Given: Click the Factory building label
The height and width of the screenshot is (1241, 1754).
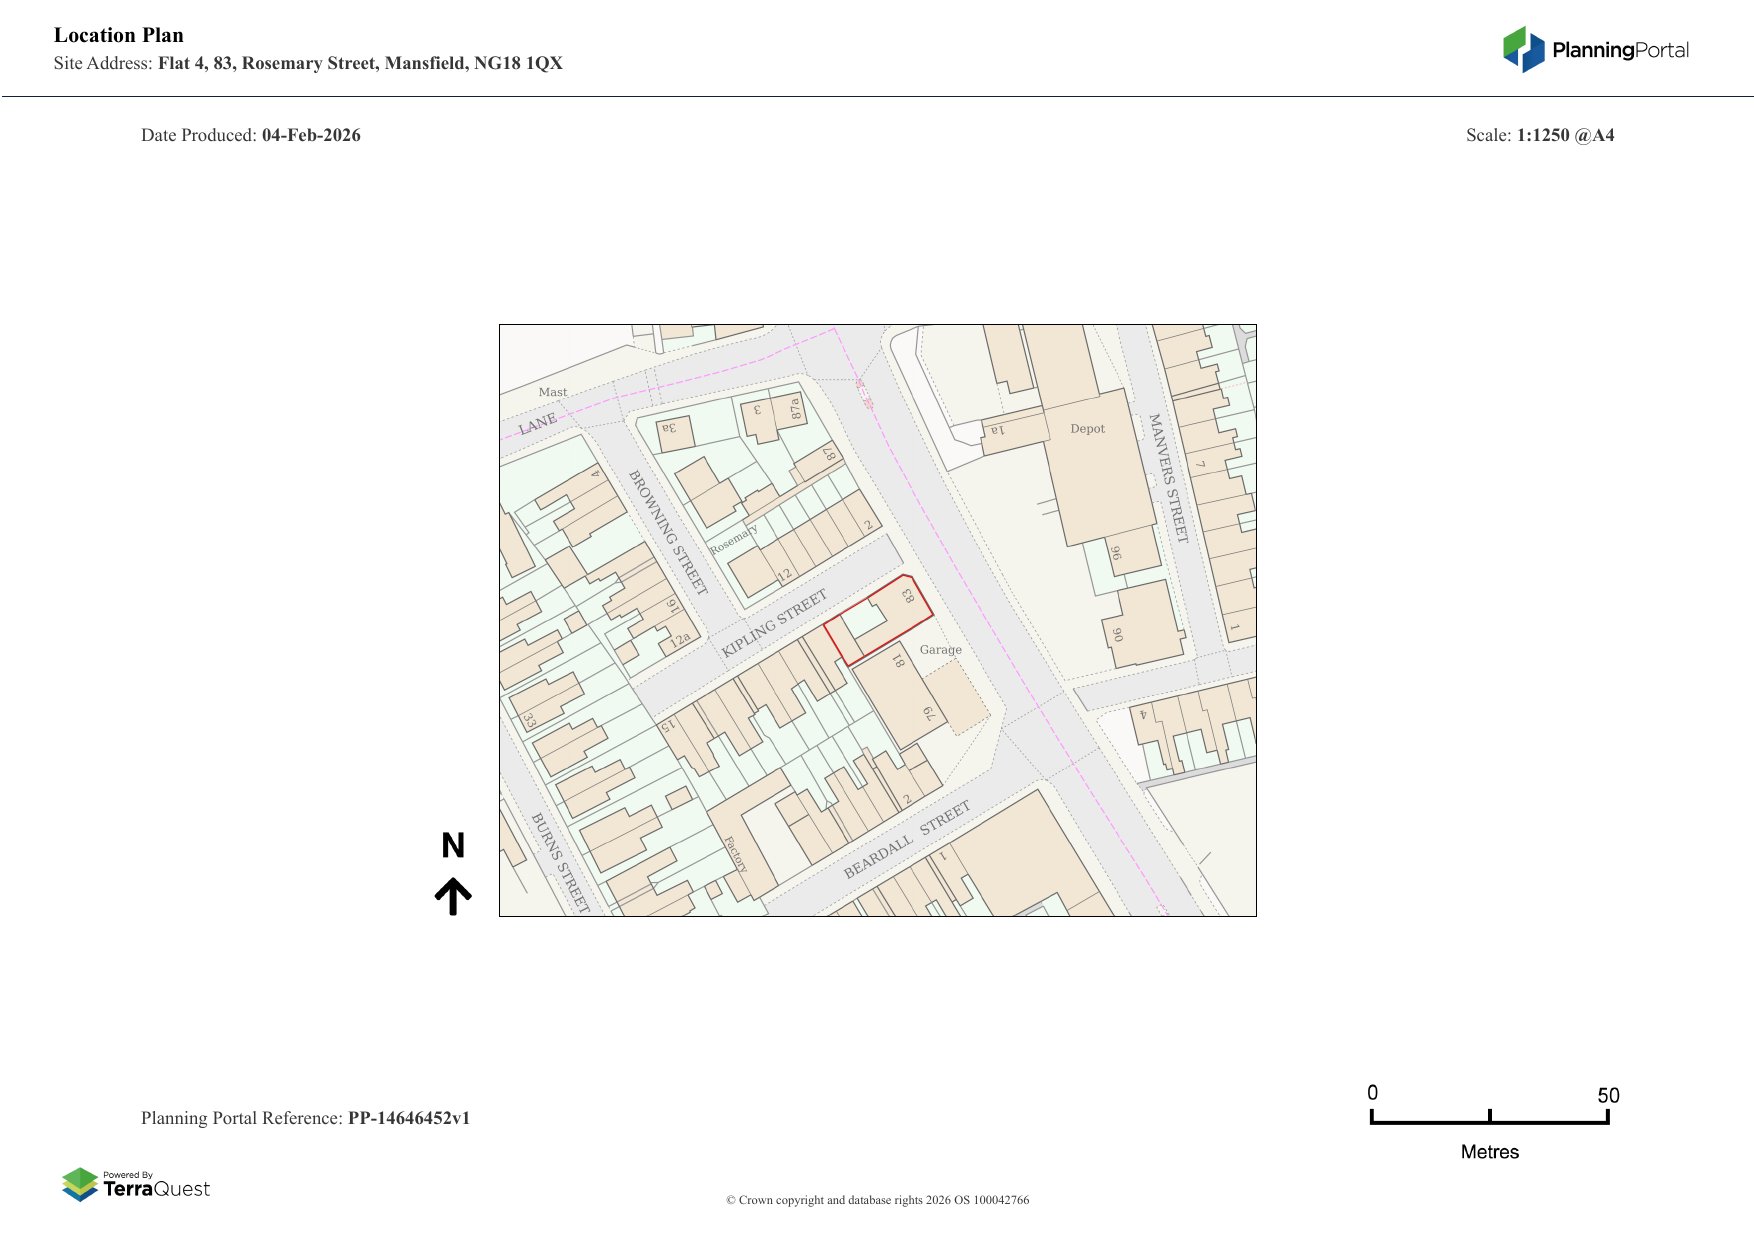Looking at the screenshot, I should (735, 854).
